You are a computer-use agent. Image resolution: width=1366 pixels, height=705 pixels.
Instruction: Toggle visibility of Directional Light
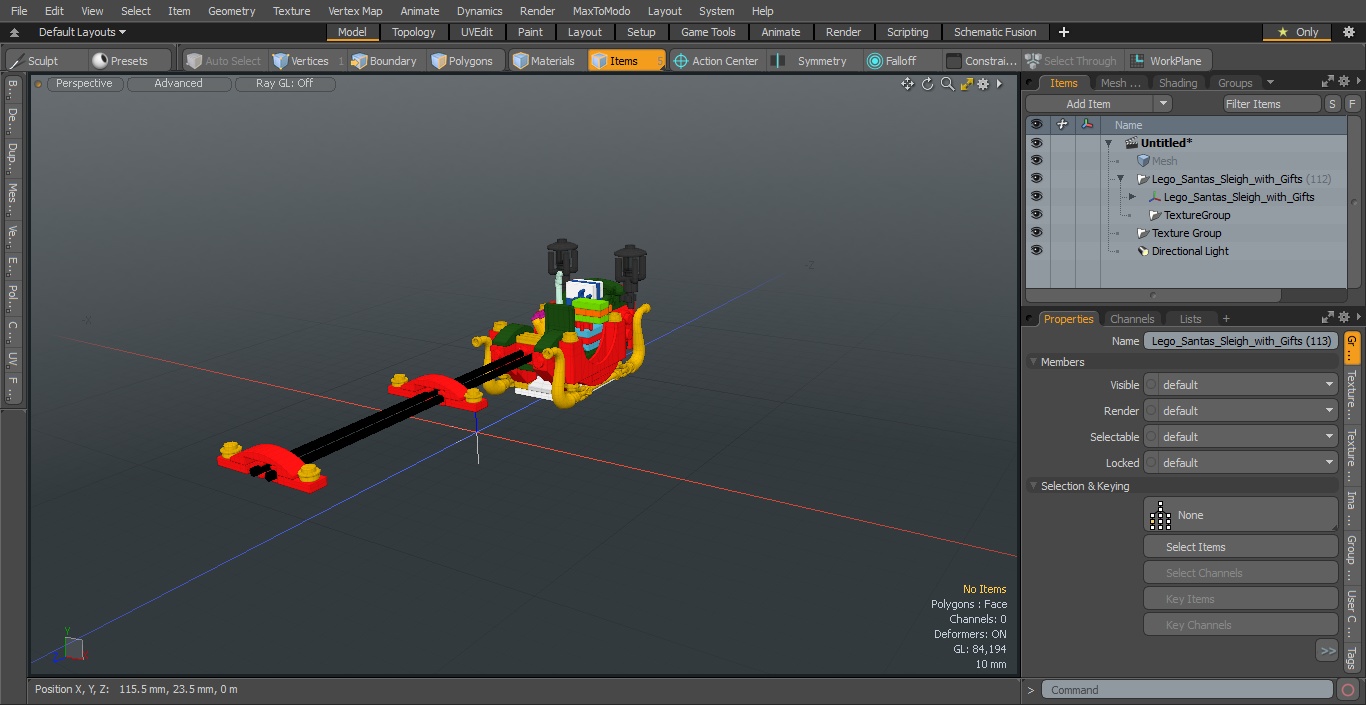[x=1036, y=251]
